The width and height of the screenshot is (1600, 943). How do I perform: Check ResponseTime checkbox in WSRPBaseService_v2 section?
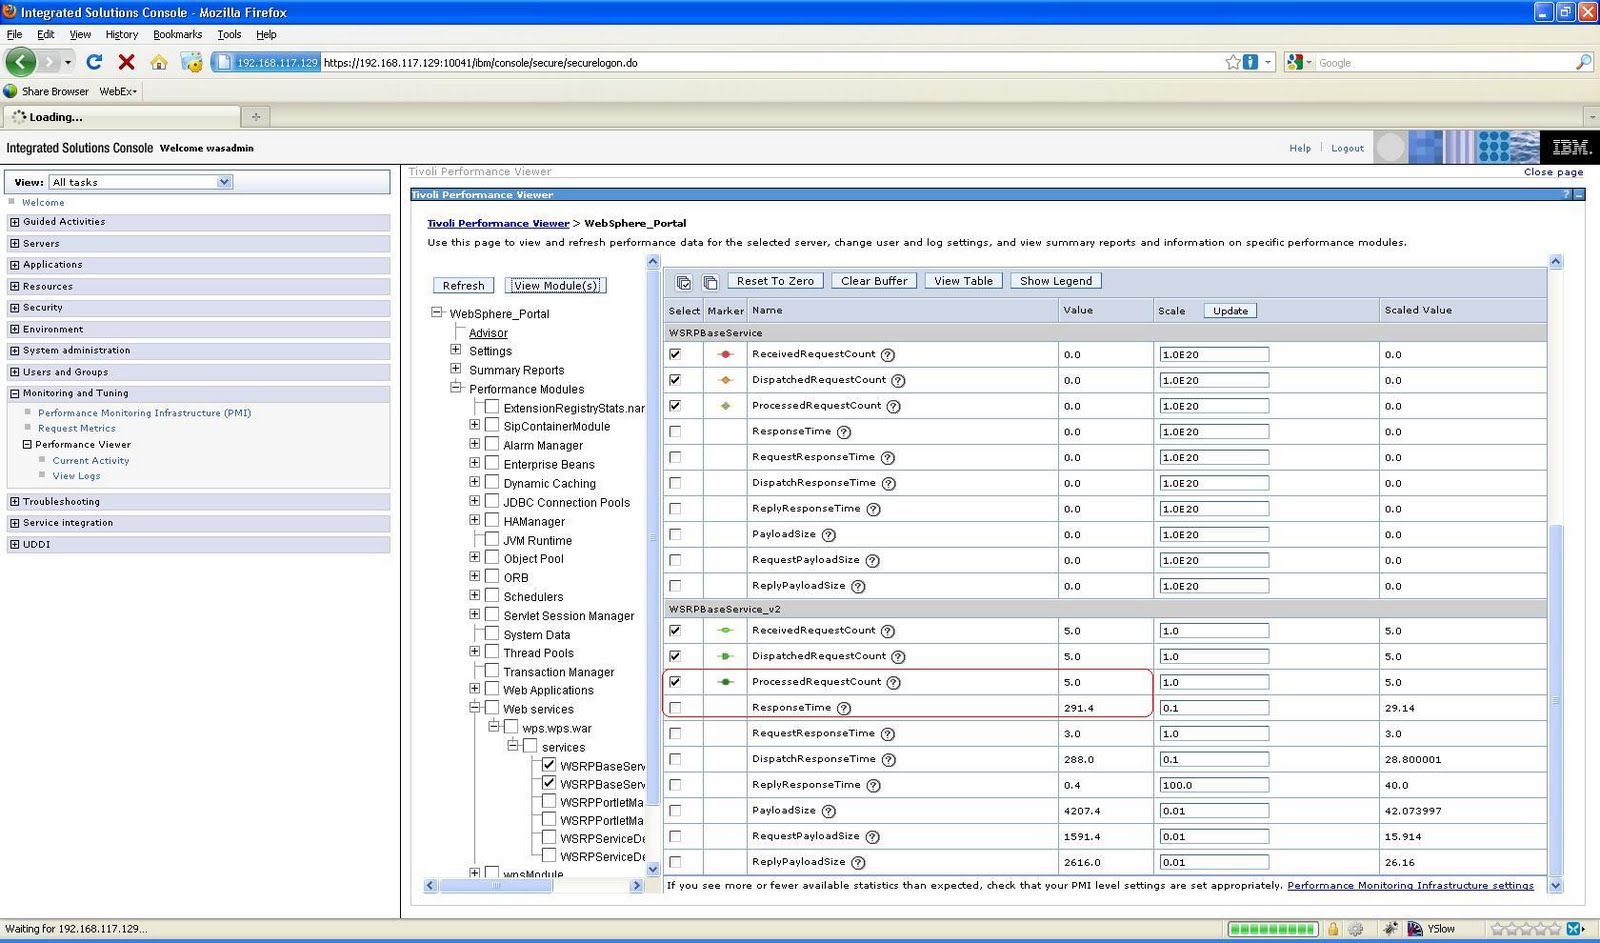675,708
